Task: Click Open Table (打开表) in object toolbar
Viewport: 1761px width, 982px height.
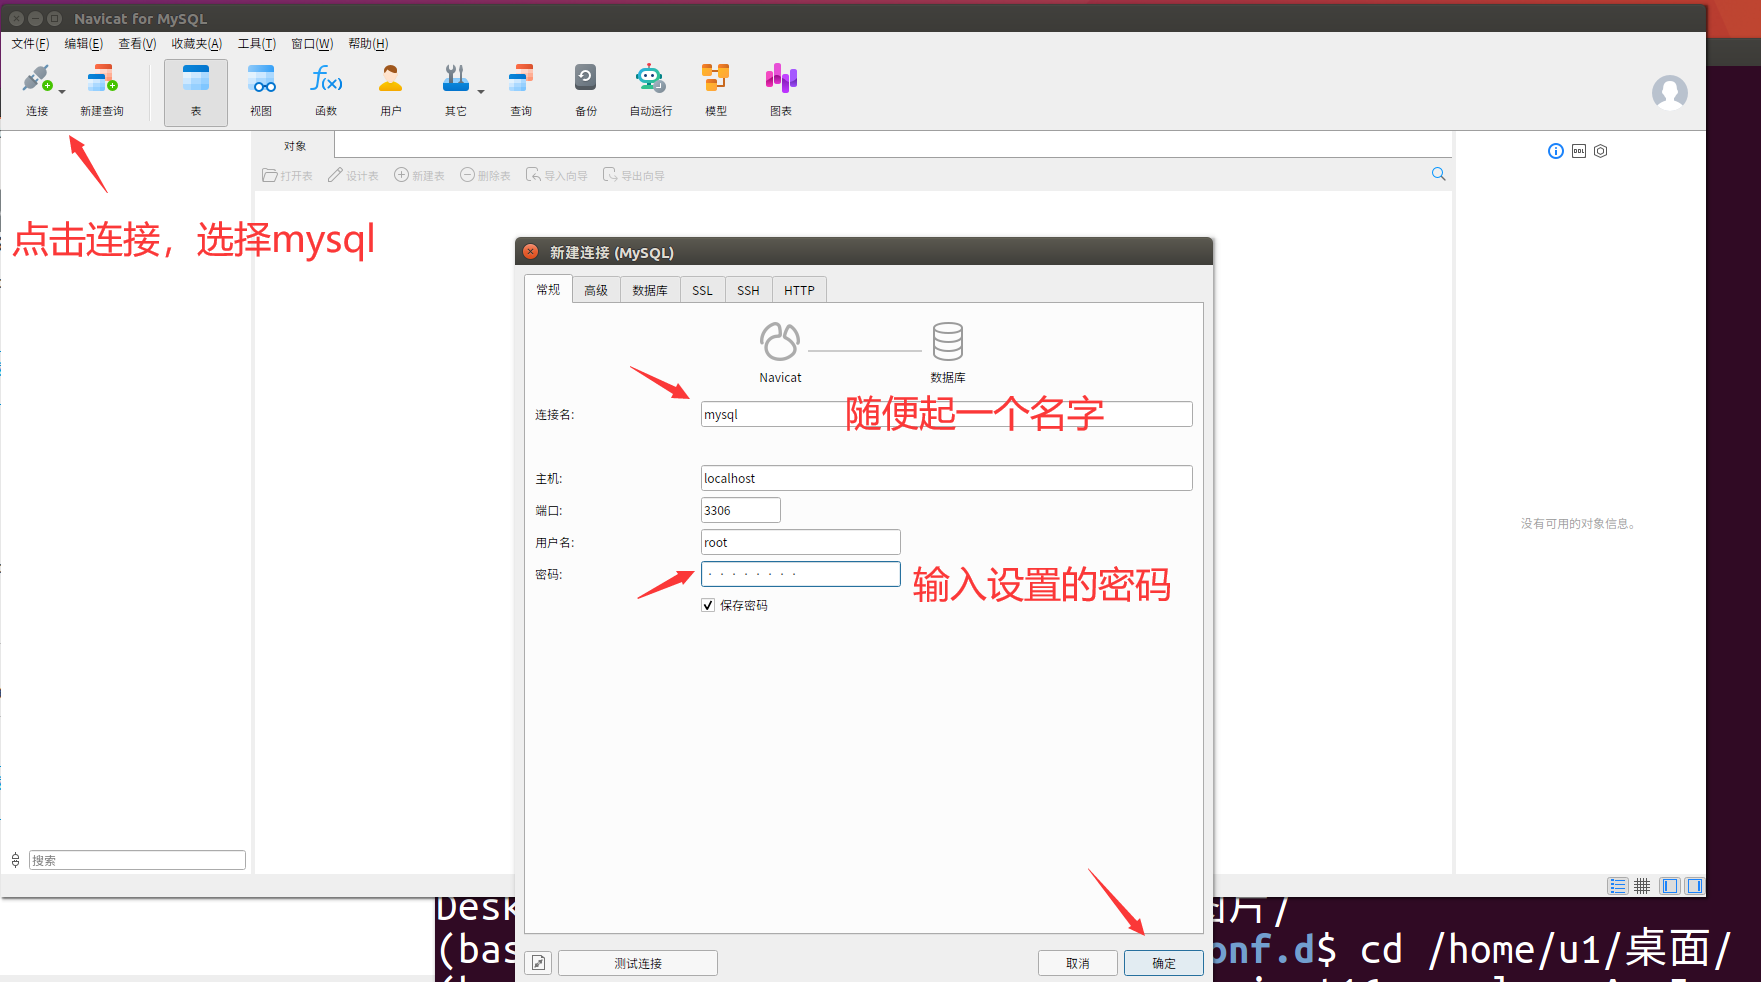Action: pyautogui.click(x=287, y=175)
